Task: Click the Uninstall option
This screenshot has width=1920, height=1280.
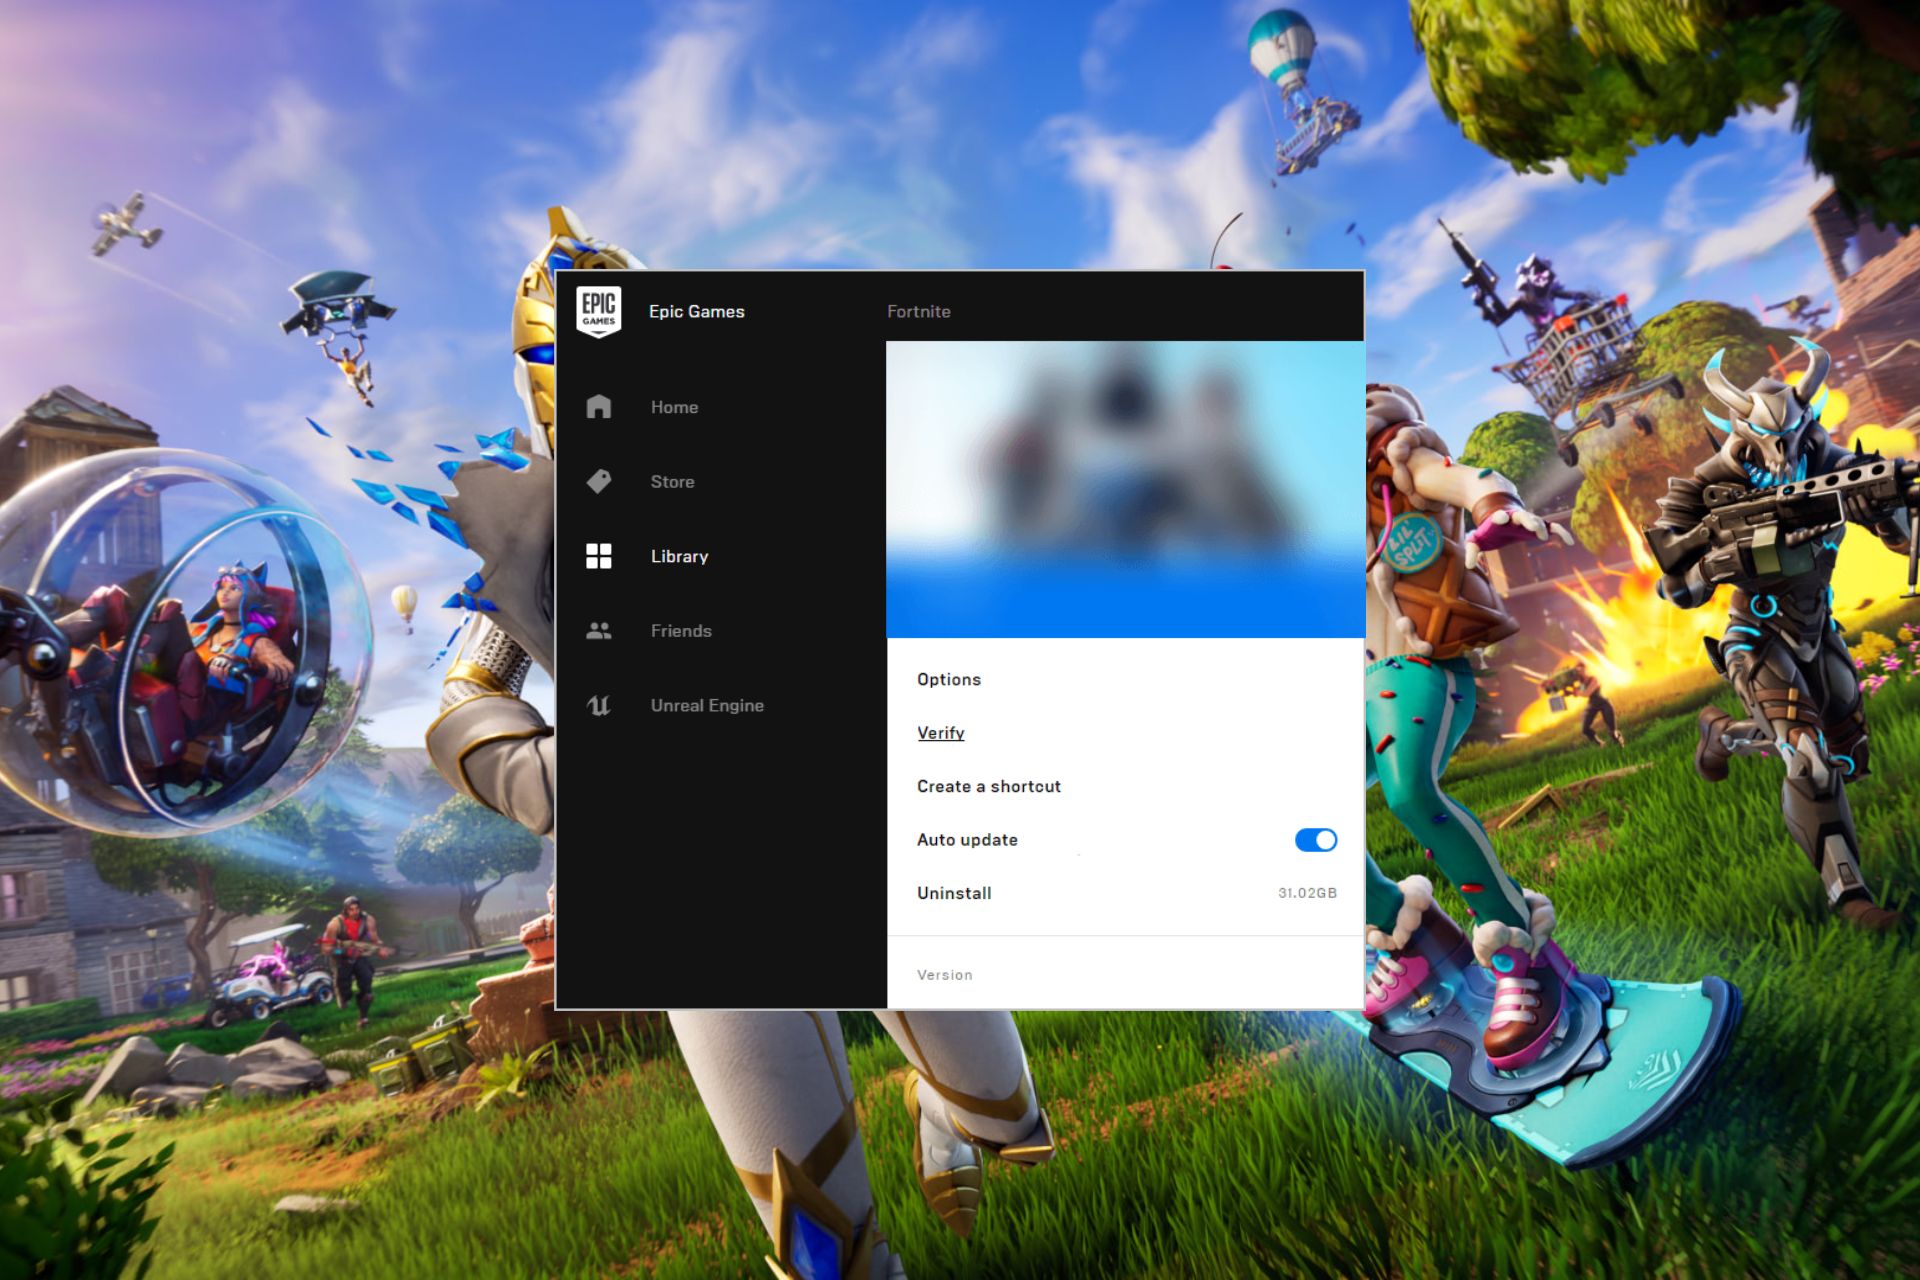Action: 954,893
